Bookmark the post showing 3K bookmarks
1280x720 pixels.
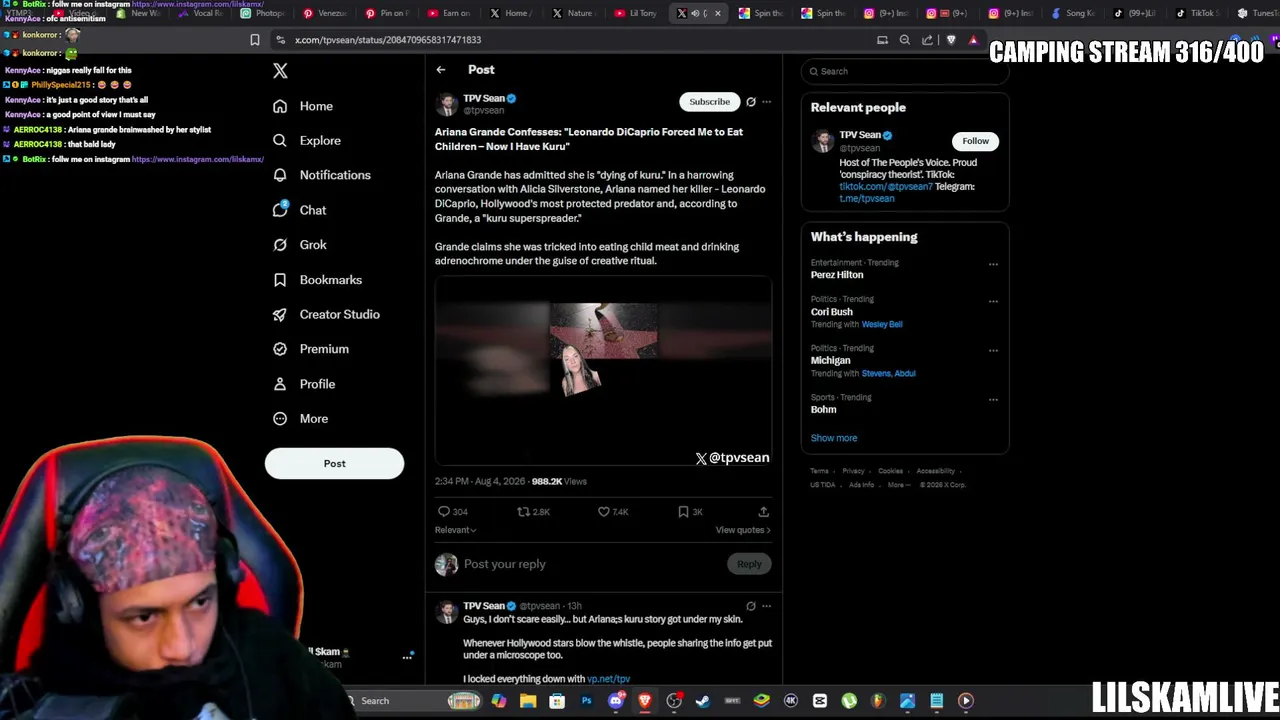(690, 512)
